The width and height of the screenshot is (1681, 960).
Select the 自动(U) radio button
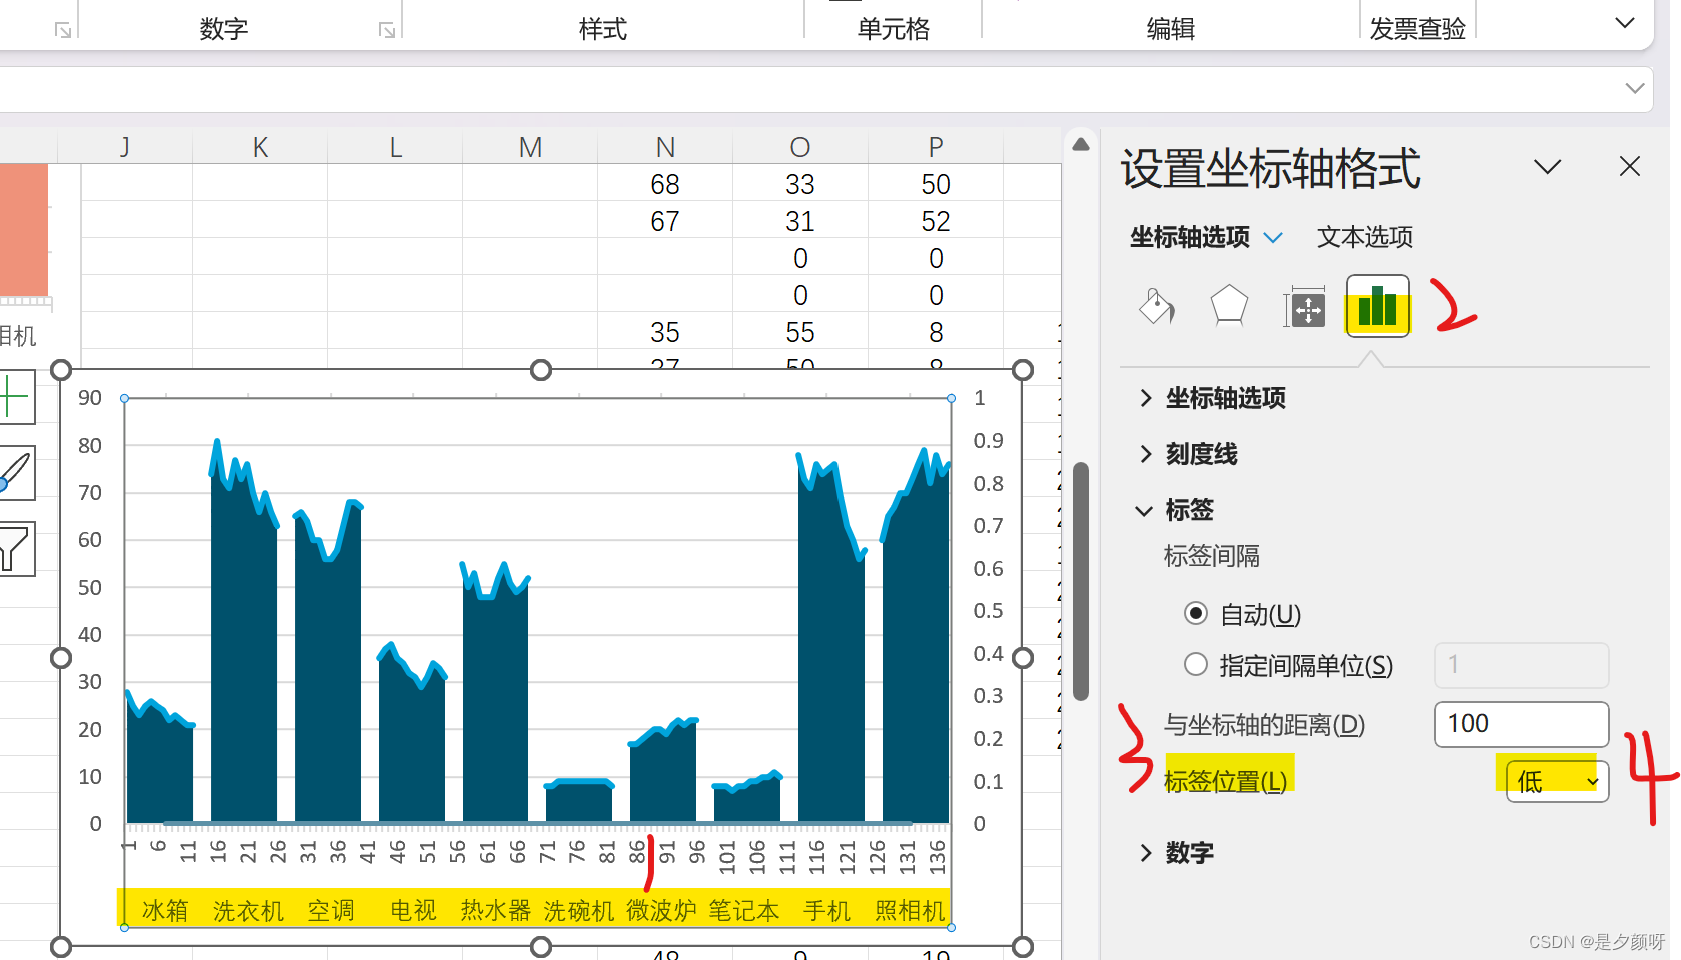[x=1196, y=613]
